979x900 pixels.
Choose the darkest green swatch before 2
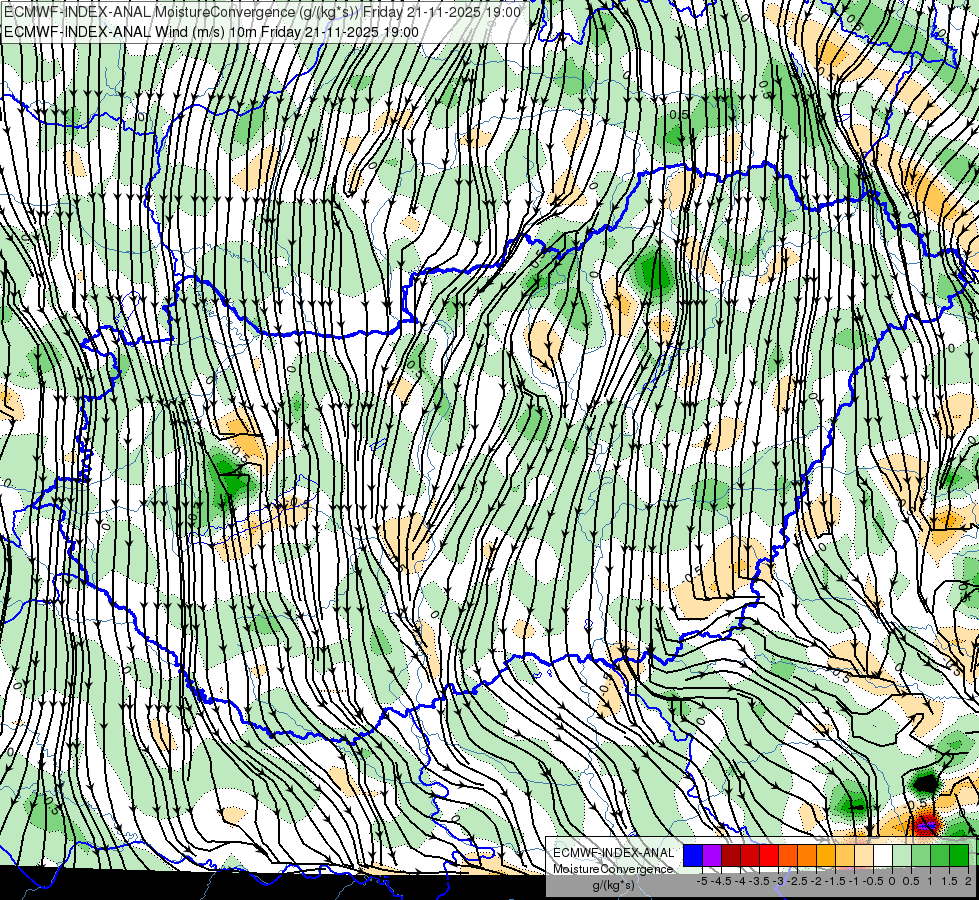tap(960, 856)
